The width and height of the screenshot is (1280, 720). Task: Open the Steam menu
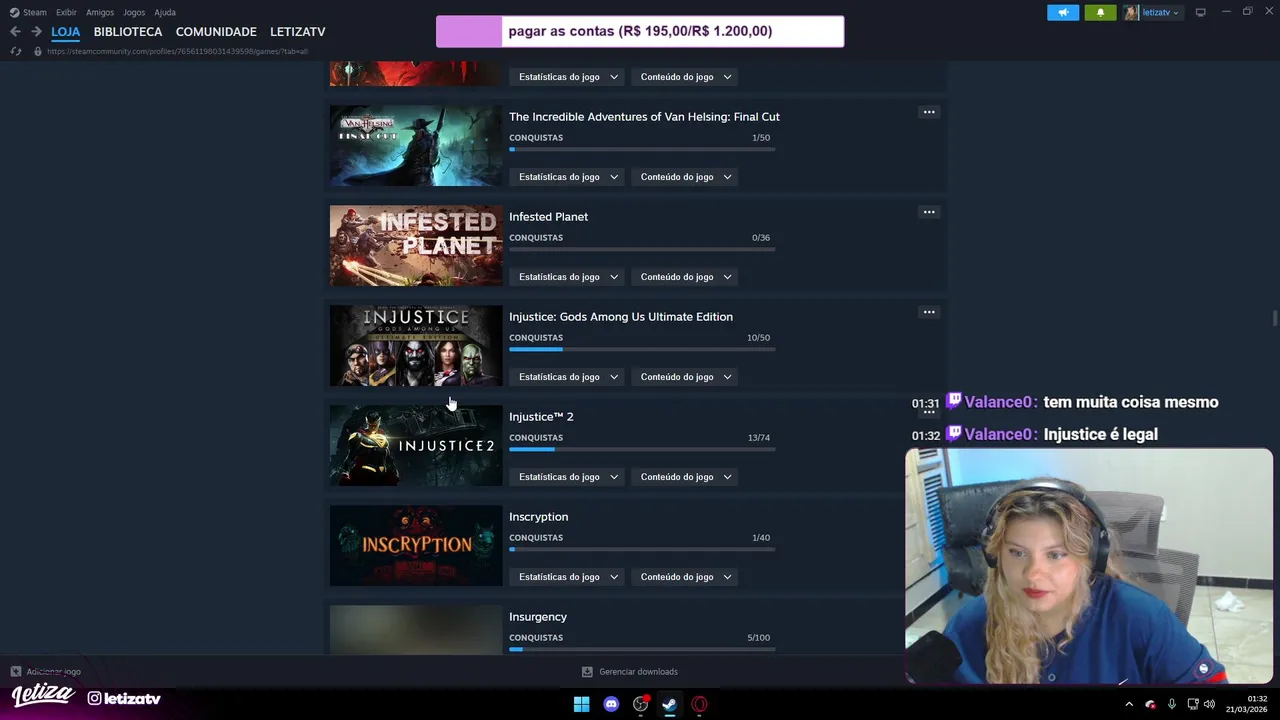(35, 12)
